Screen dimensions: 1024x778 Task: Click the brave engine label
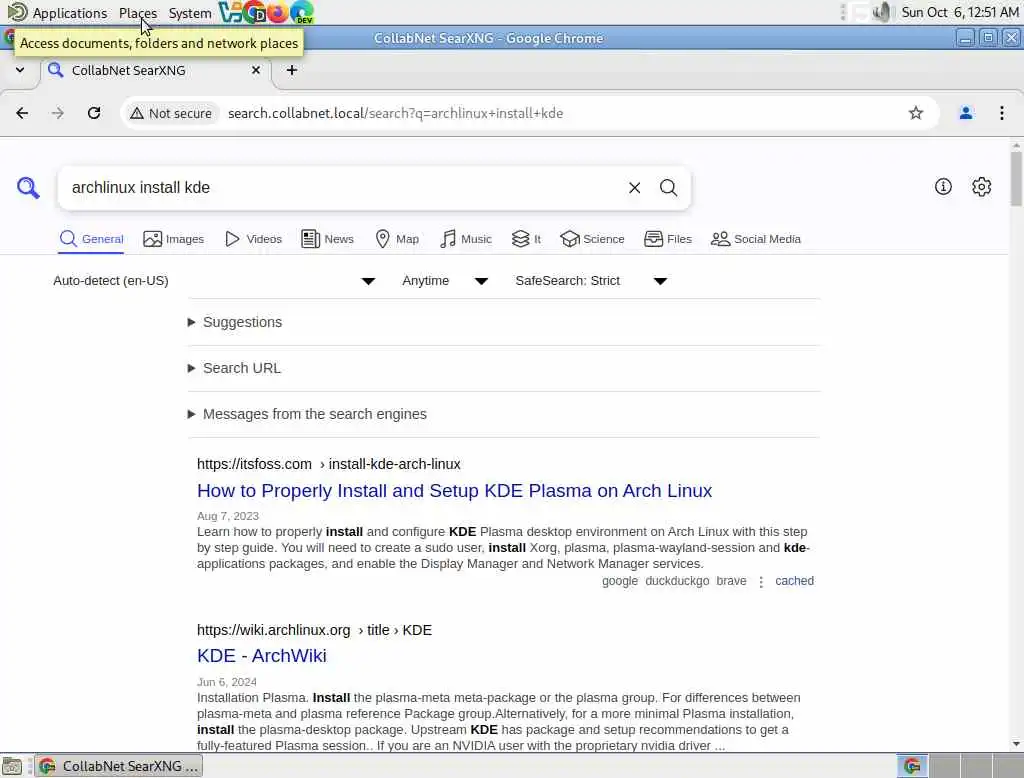[731, 581]
